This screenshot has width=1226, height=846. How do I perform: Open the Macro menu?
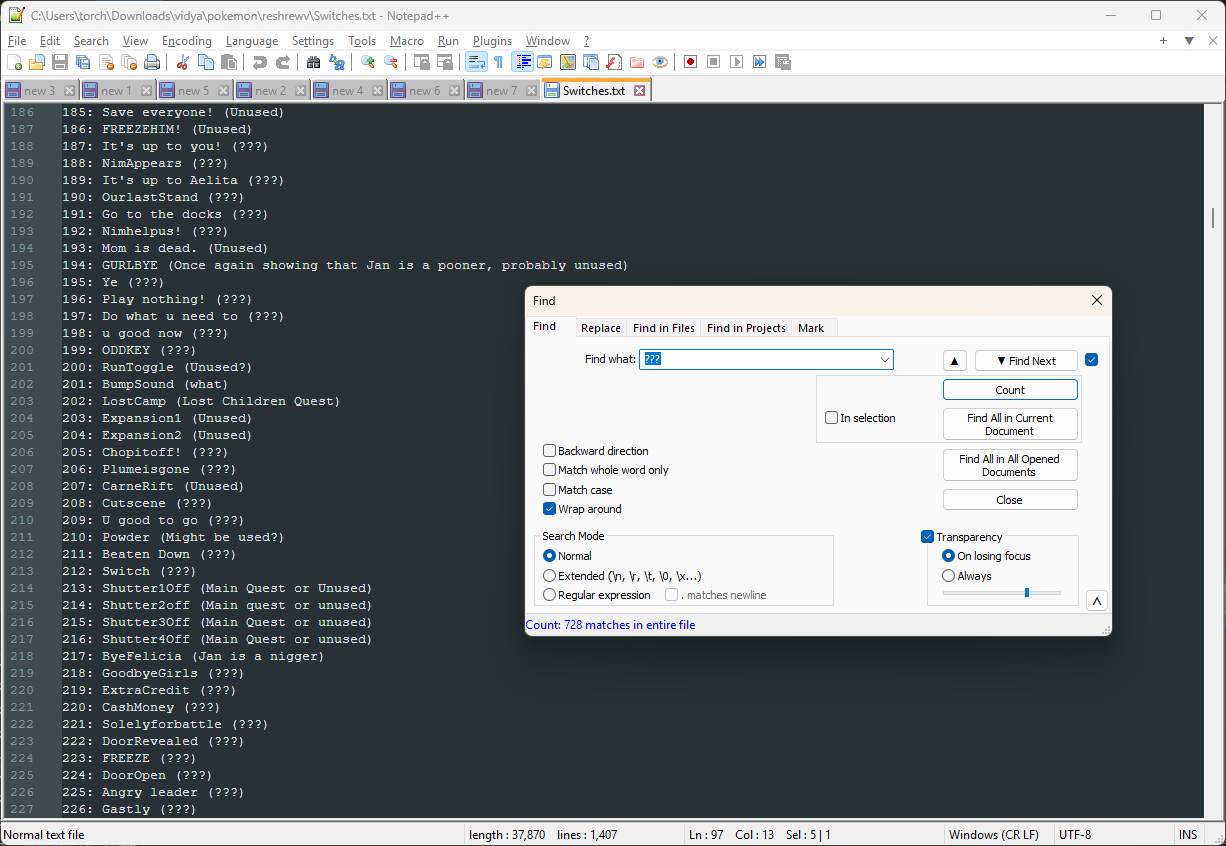(407, 41)
